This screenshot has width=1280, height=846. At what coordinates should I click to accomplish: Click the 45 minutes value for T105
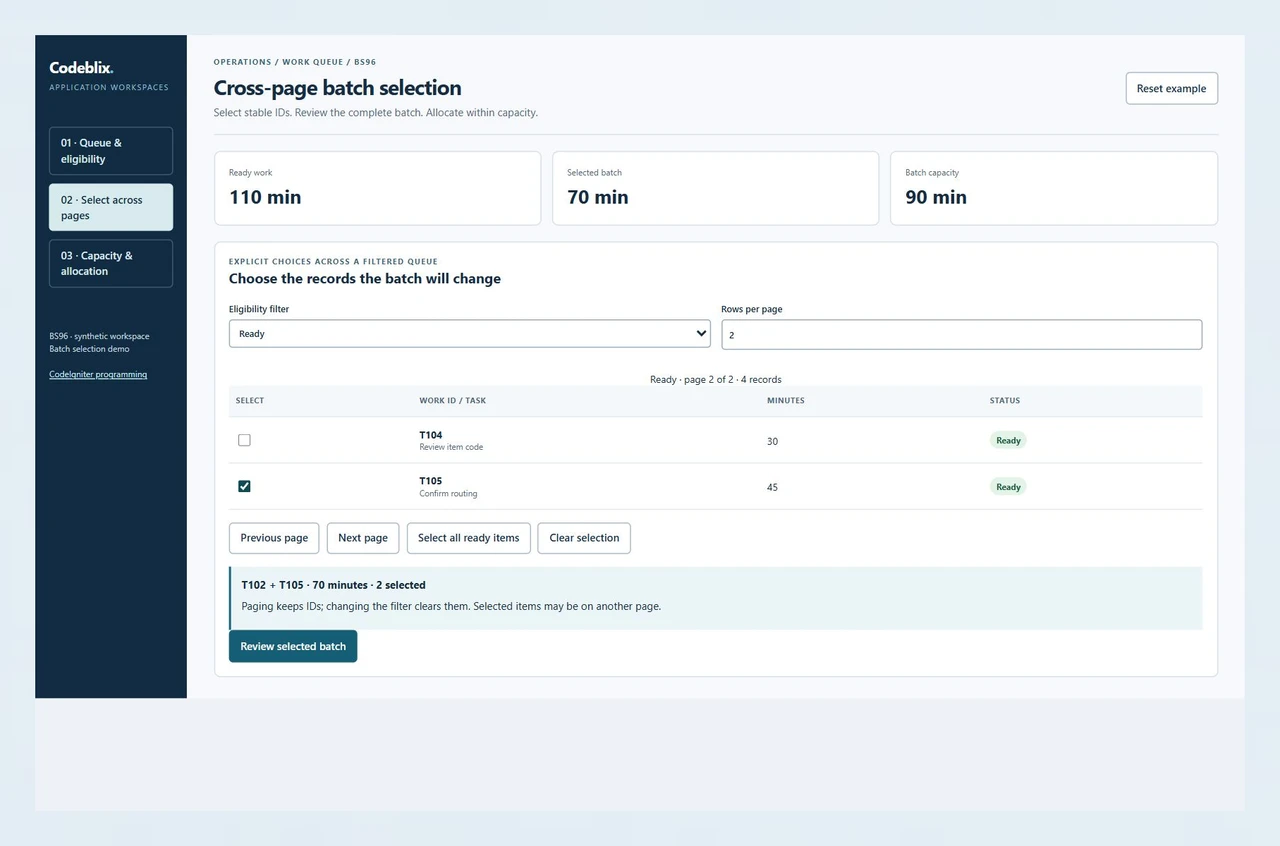coord(772,487)
